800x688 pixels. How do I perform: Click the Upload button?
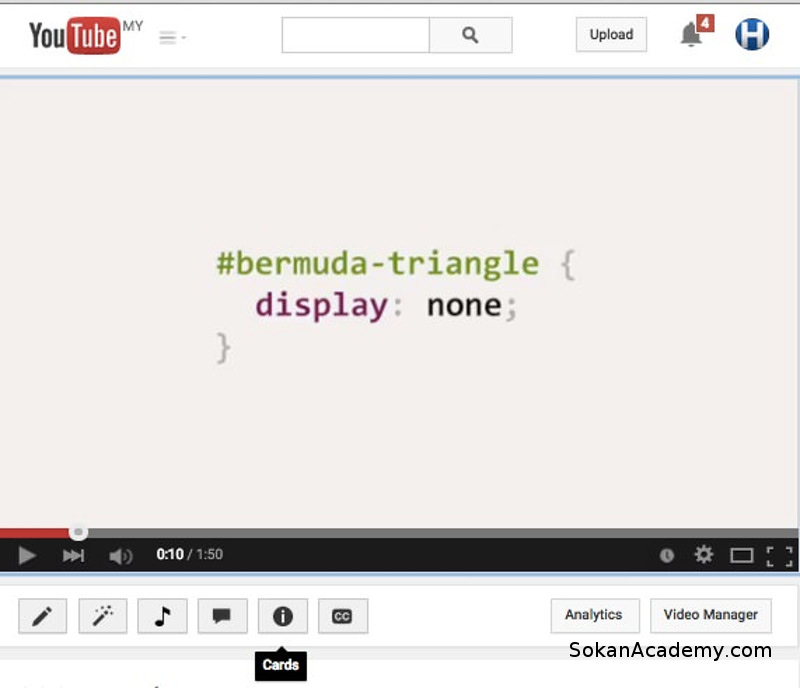[611, 35]
